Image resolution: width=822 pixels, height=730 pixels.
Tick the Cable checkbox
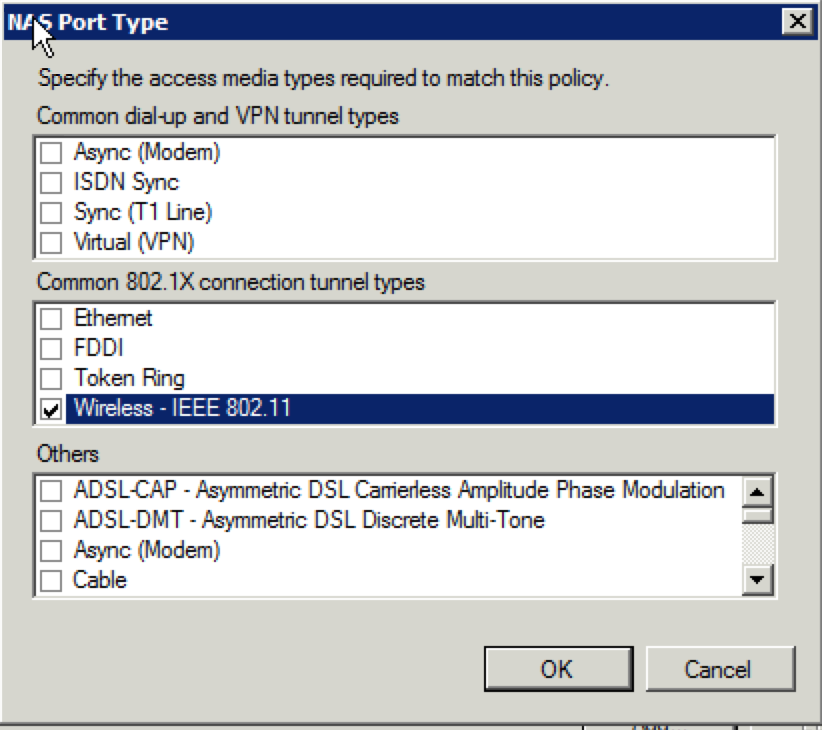pos(51,581)
